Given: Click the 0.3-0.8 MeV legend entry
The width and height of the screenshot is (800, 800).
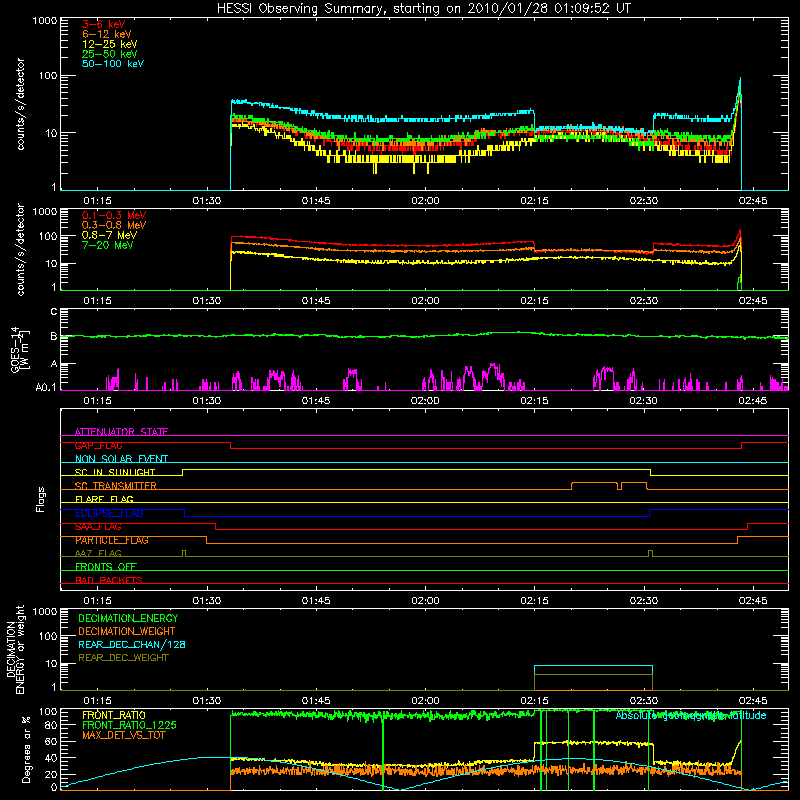Looking at the screenshot, I should pos(114,225).
